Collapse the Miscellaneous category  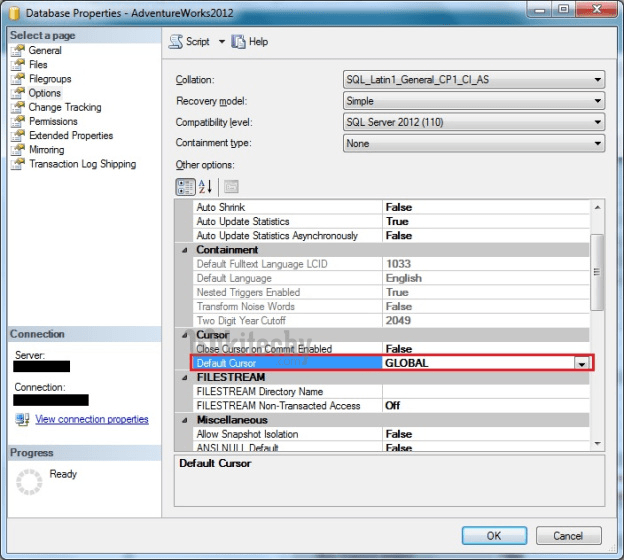pyautogui.click(x=185, y=420)
